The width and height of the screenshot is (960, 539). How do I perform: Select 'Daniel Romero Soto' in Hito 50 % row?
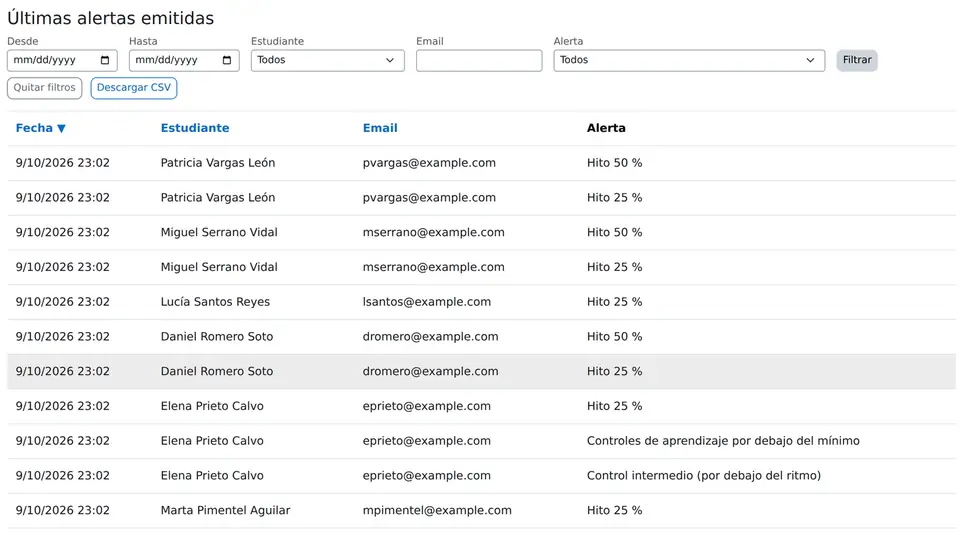pos(217,336)
